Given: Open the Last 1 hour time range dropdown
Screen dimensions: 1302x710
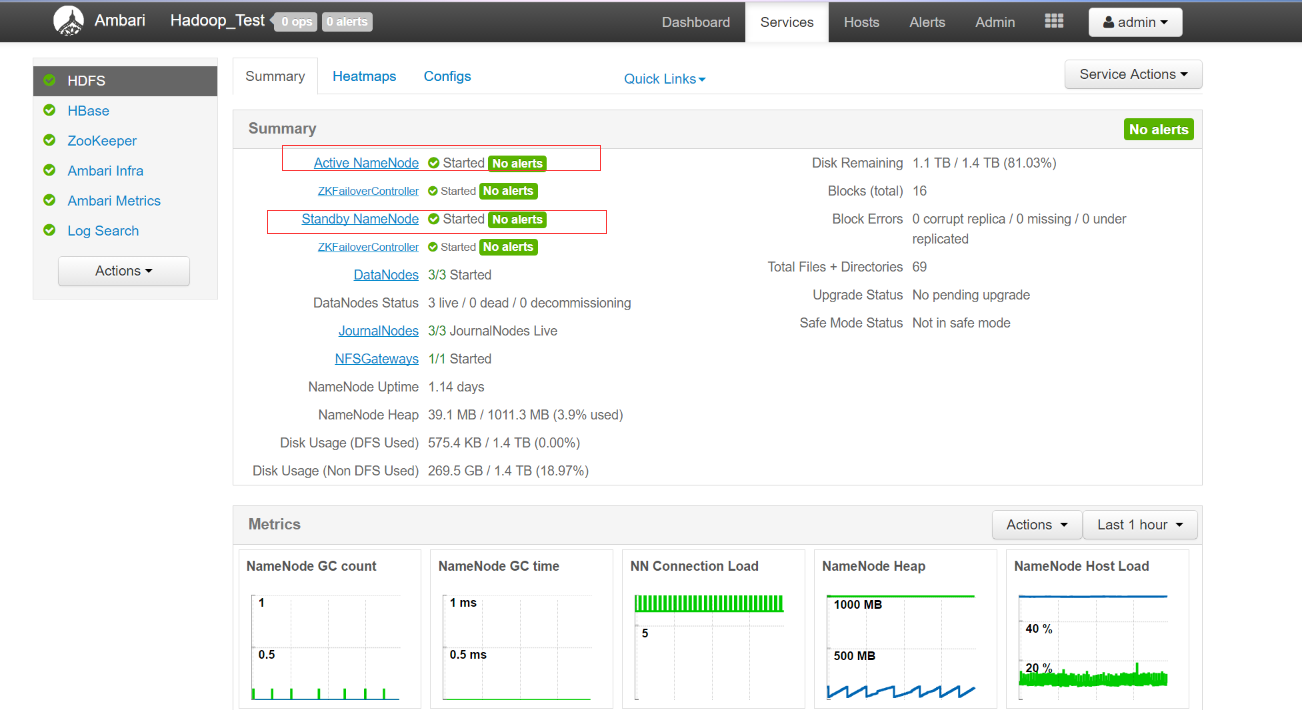Looking at the screenshot, I should (1139, 525).
